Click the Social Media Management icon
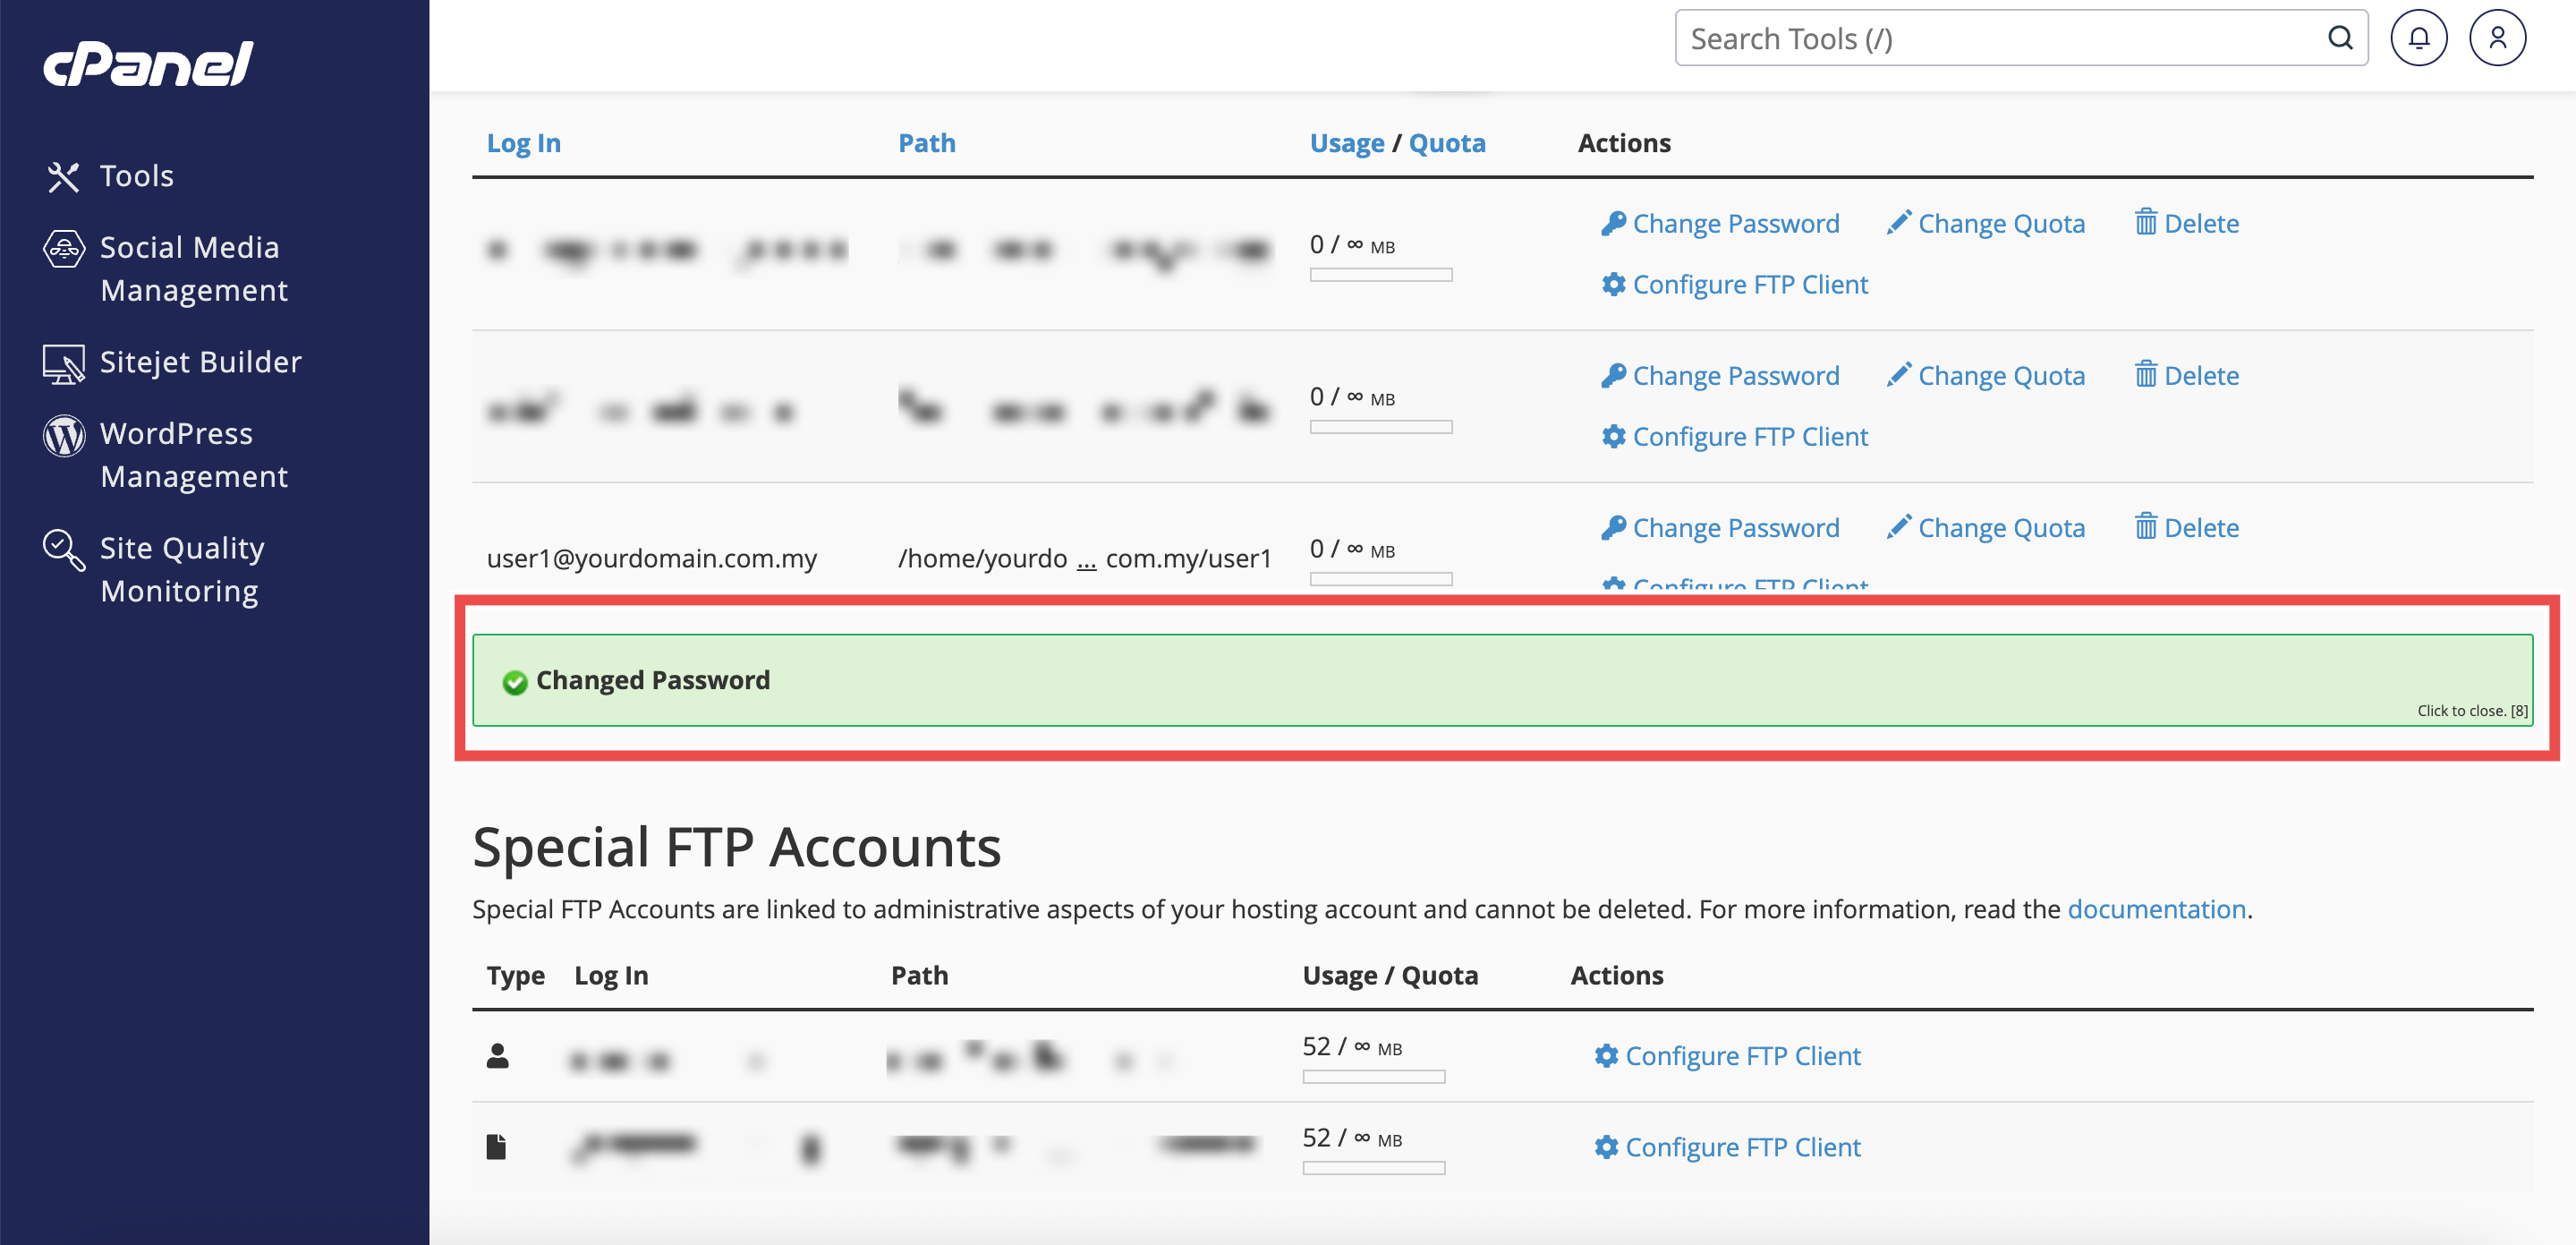2576x1245 pixels. [63, 249]
